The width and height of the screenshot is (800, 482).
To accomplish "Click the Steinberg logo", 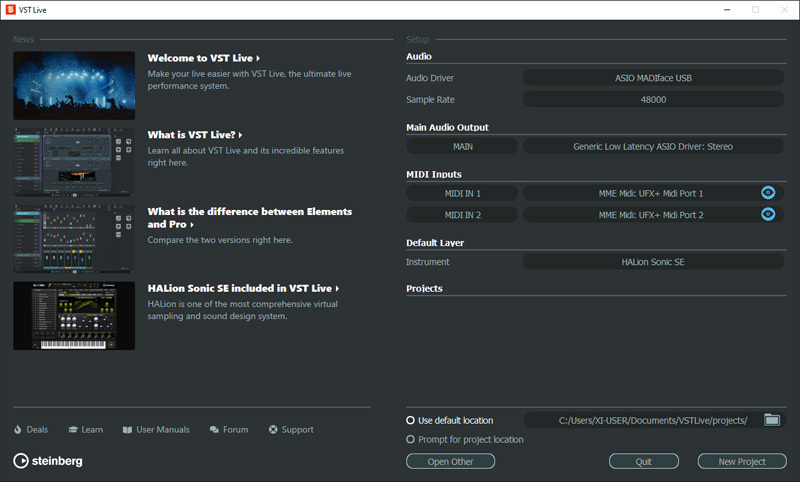I will point(48,461).
